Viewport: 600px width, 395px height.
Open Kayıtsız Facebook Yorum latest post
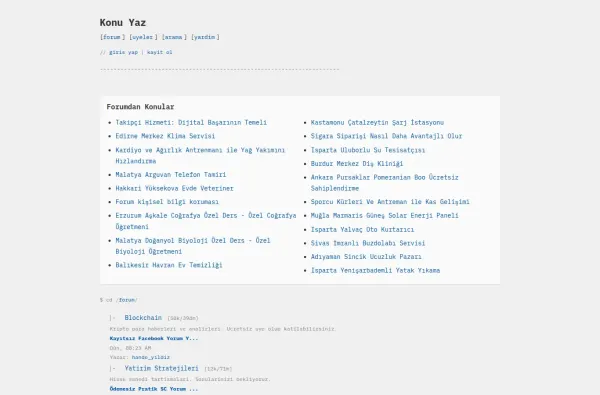tap(154, 338)
